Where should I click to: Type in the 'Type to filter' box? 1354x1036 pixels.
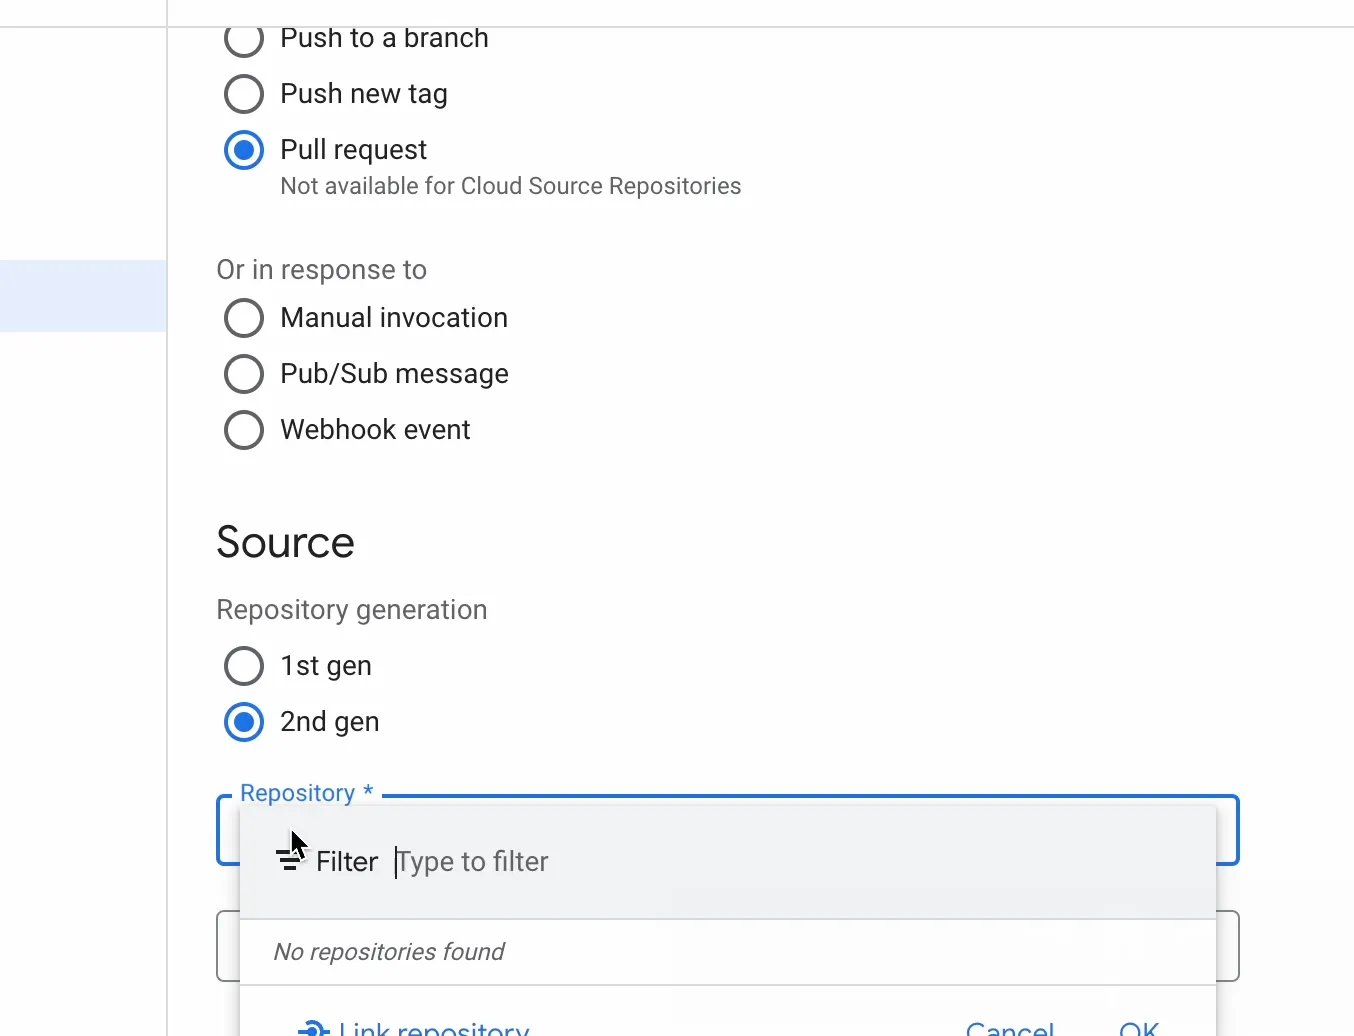pyautogui.click(x=700, y=862)
